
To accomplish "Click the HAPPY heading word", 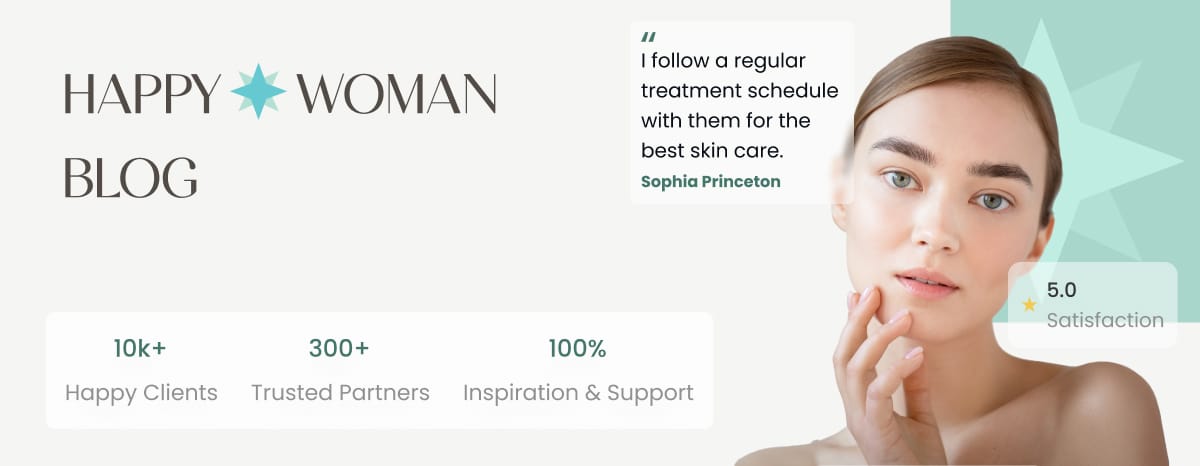I will click(142, 93).
